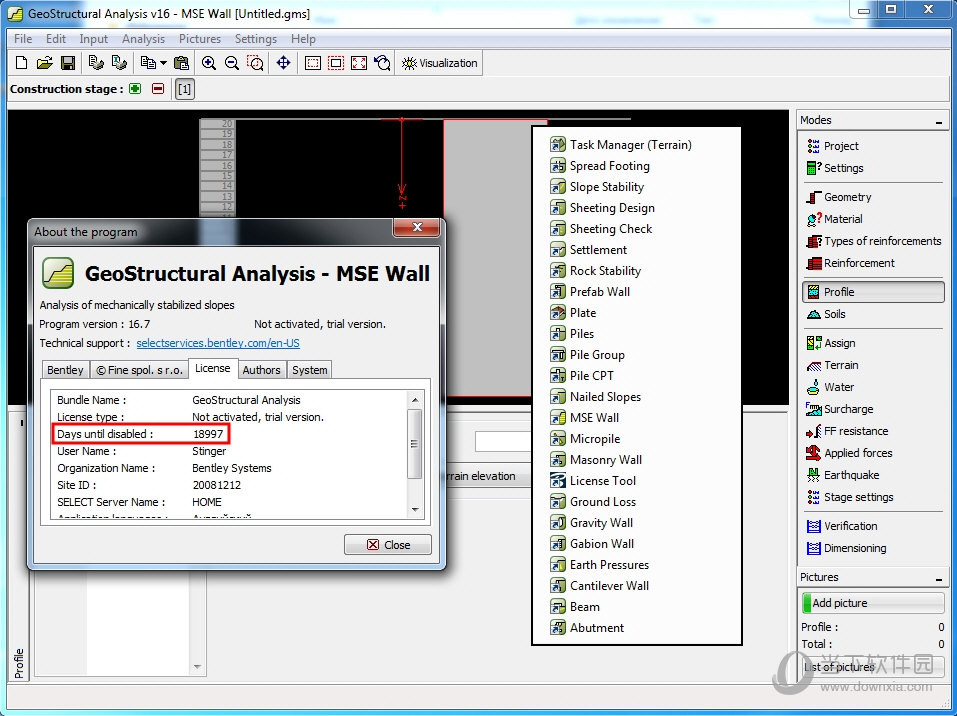Switch to Terrain mode
This screenshot has height=716, width=957.
point(832,365)
